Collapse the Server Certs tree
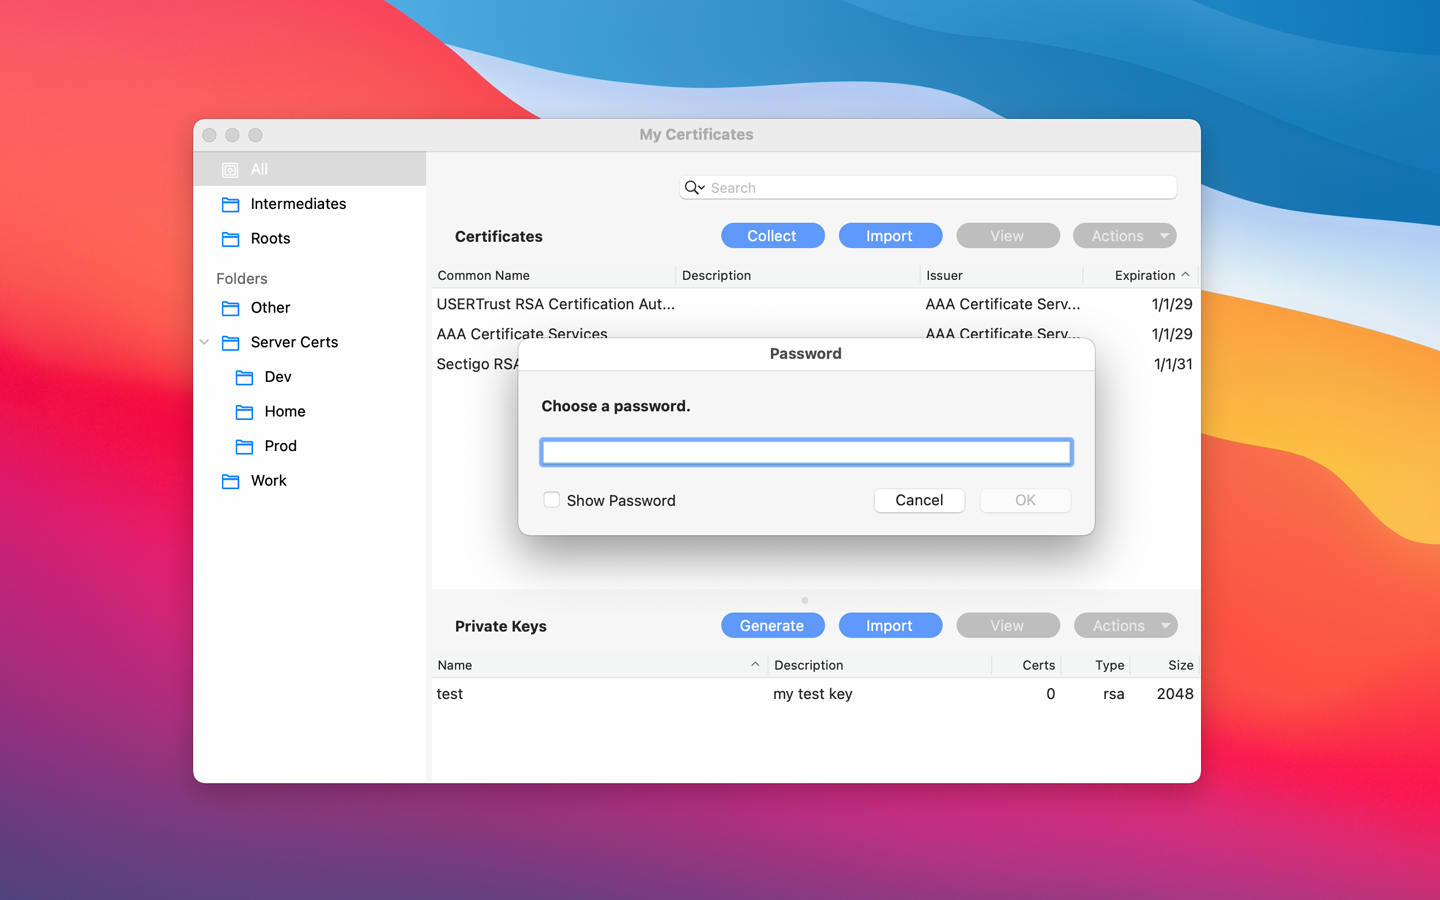 204,342
